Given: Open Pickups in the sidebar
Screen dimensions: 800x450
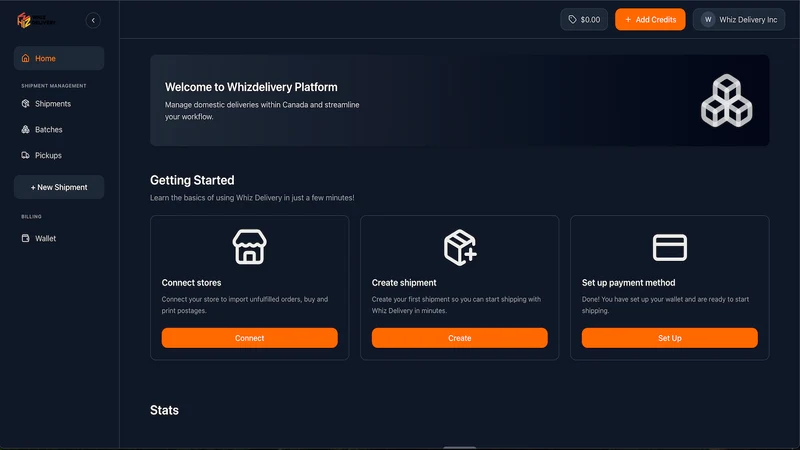Looking at the screenshot, I should pos(59,155).
